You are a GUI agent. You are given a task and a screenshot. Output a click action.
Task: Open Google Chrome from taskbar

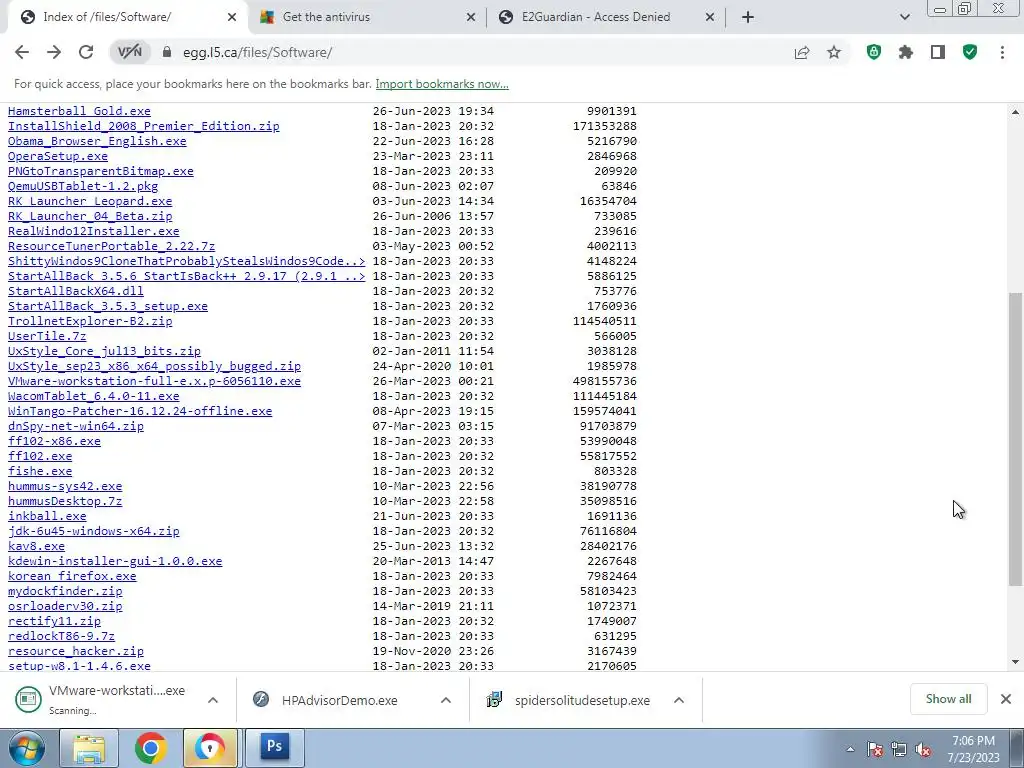(x=150, y=748)
